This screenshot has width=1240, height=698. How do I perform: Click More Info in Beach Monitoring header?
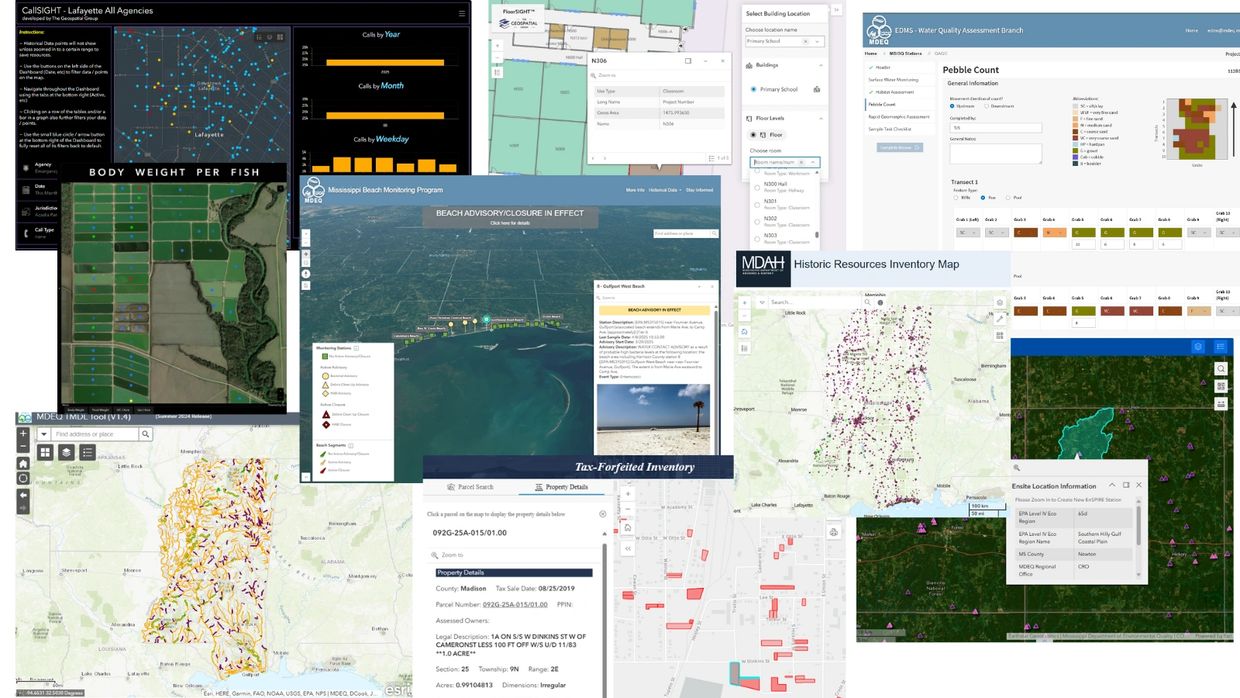point(635,190)
